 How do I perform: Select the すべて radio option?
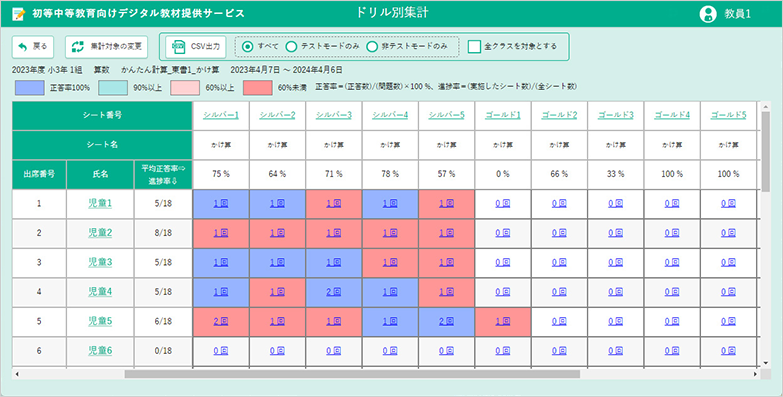[247, 46]
